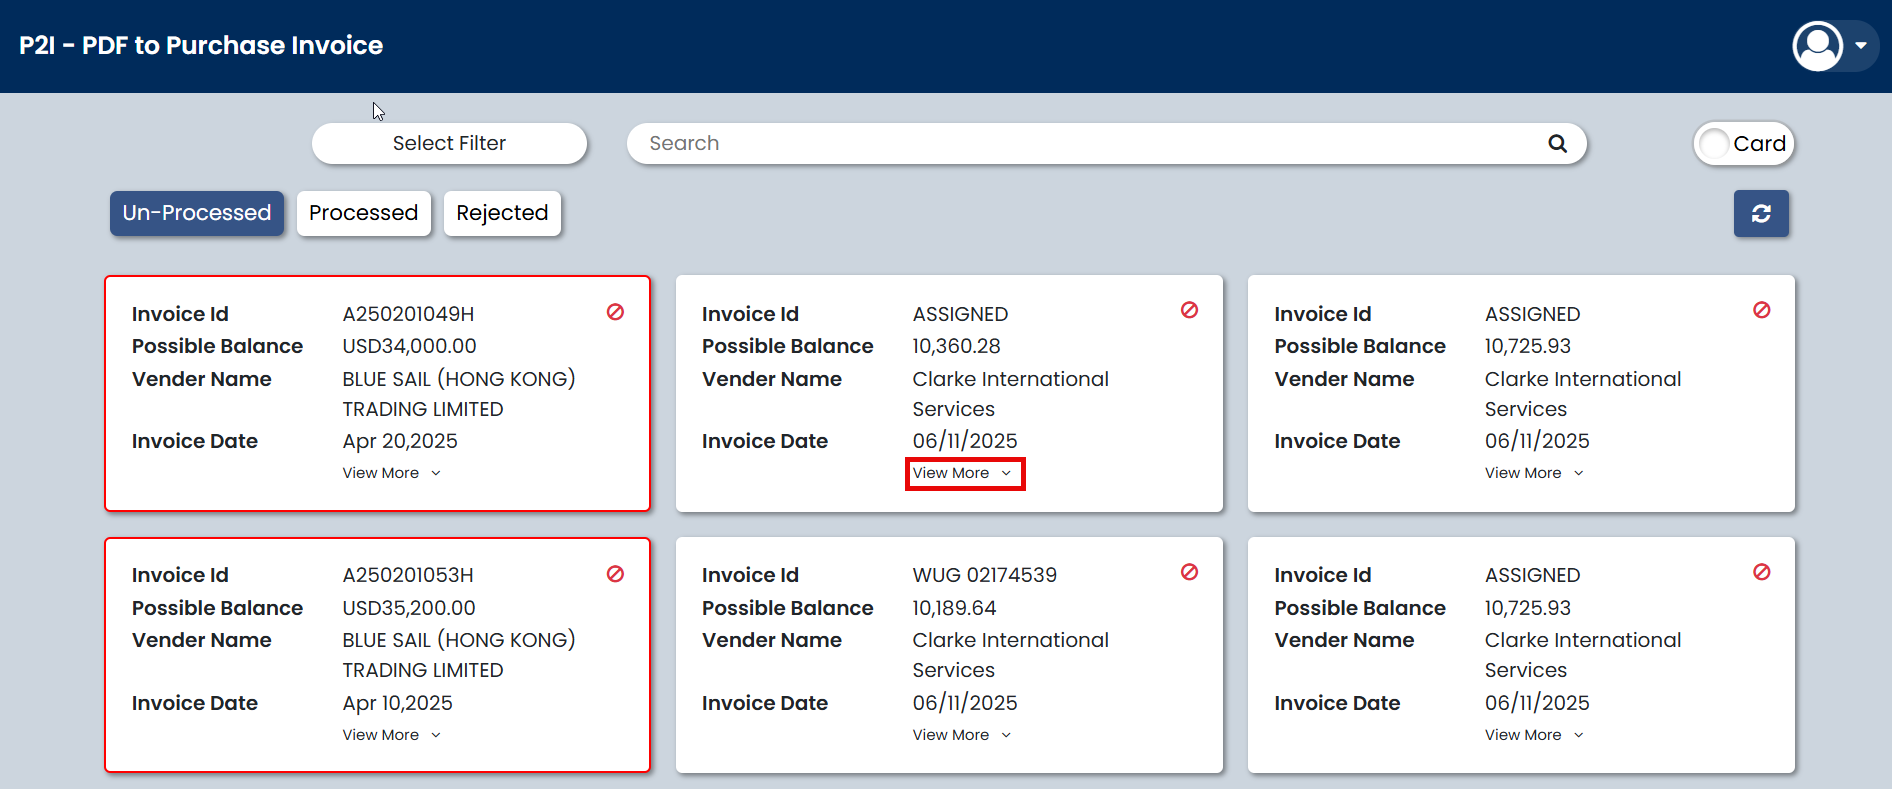This screenshot has width=1892, height=789.
Task: Click reject icon on invoice A250201053H card
Action: pyautogui.click(x=615, y=574)
